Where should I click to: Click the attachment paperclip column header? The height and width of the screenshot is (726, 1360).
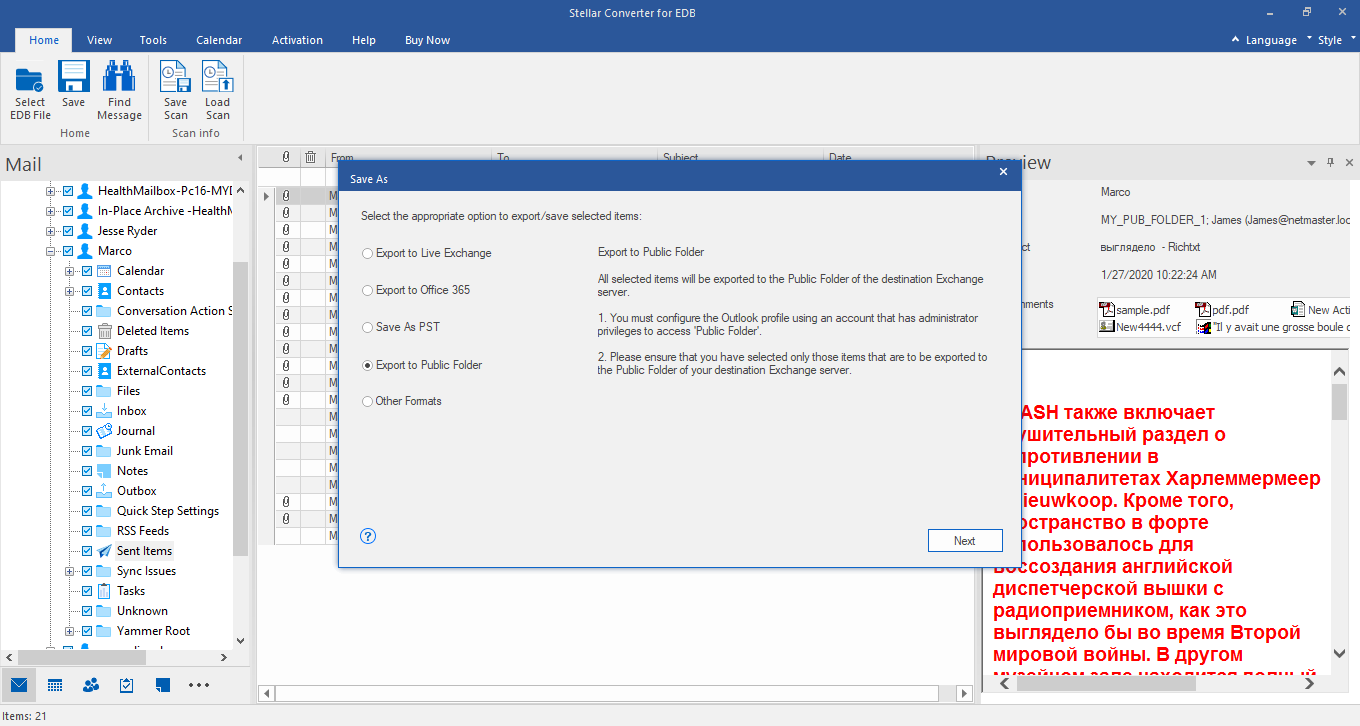286,157
